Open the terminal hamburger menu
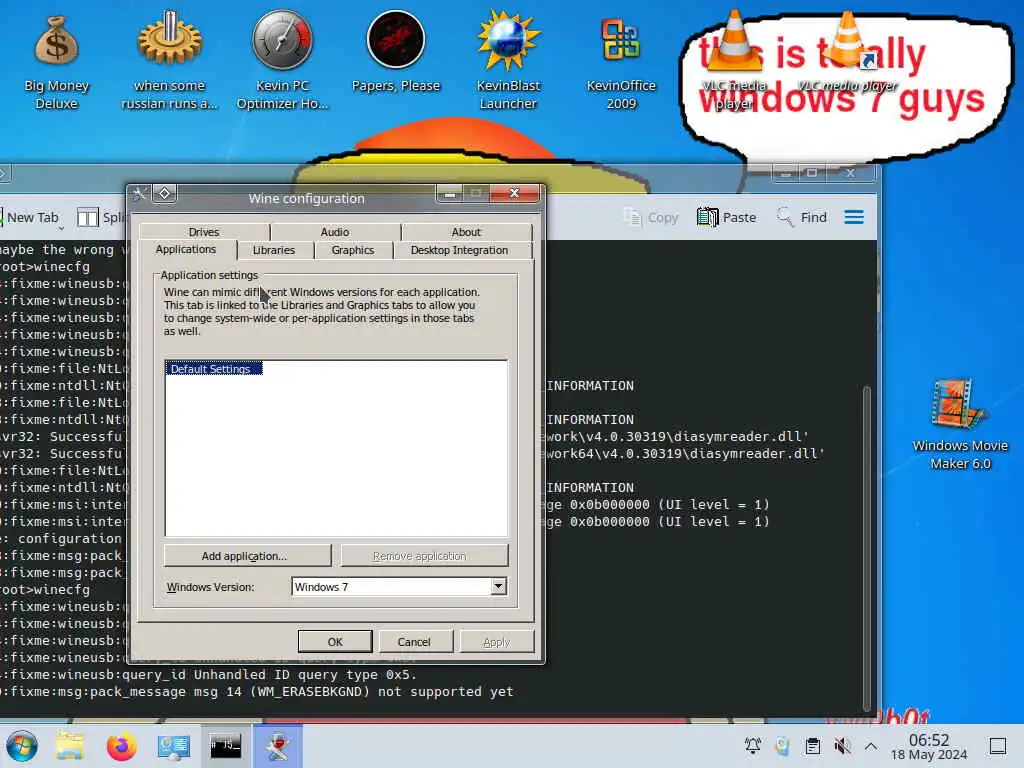The width and height of the screenshot is (1024, 768). click(x=854, y=217)
